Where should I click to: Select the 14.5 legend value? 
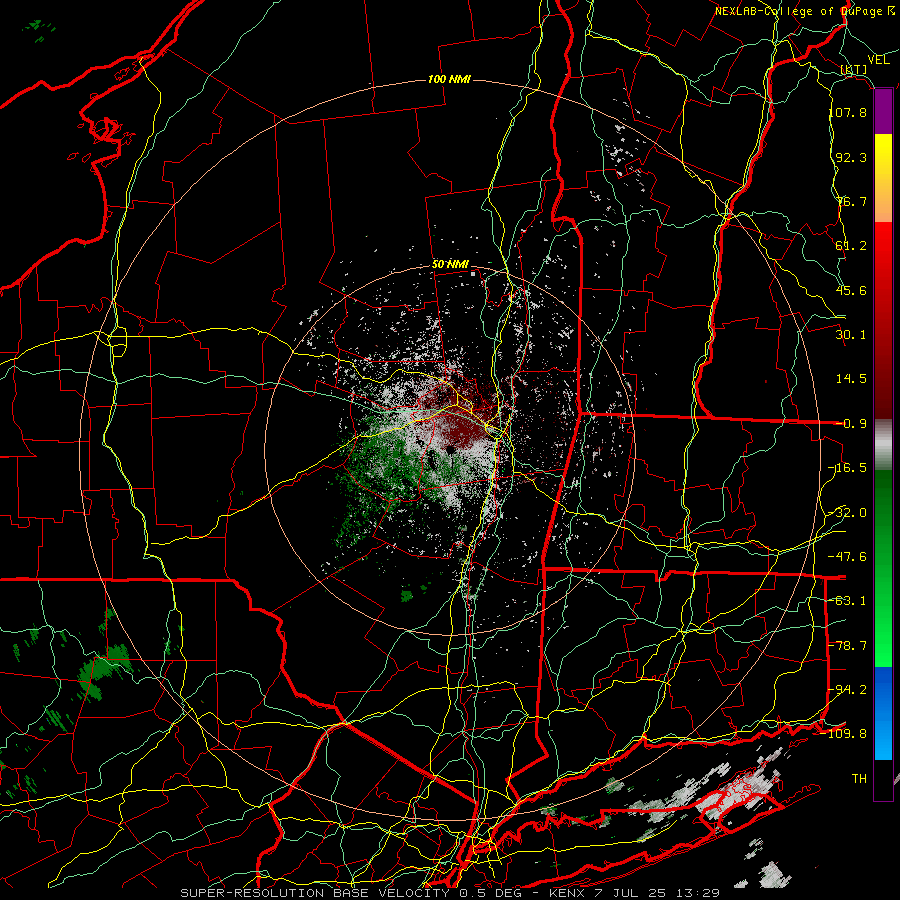(851, 378)
